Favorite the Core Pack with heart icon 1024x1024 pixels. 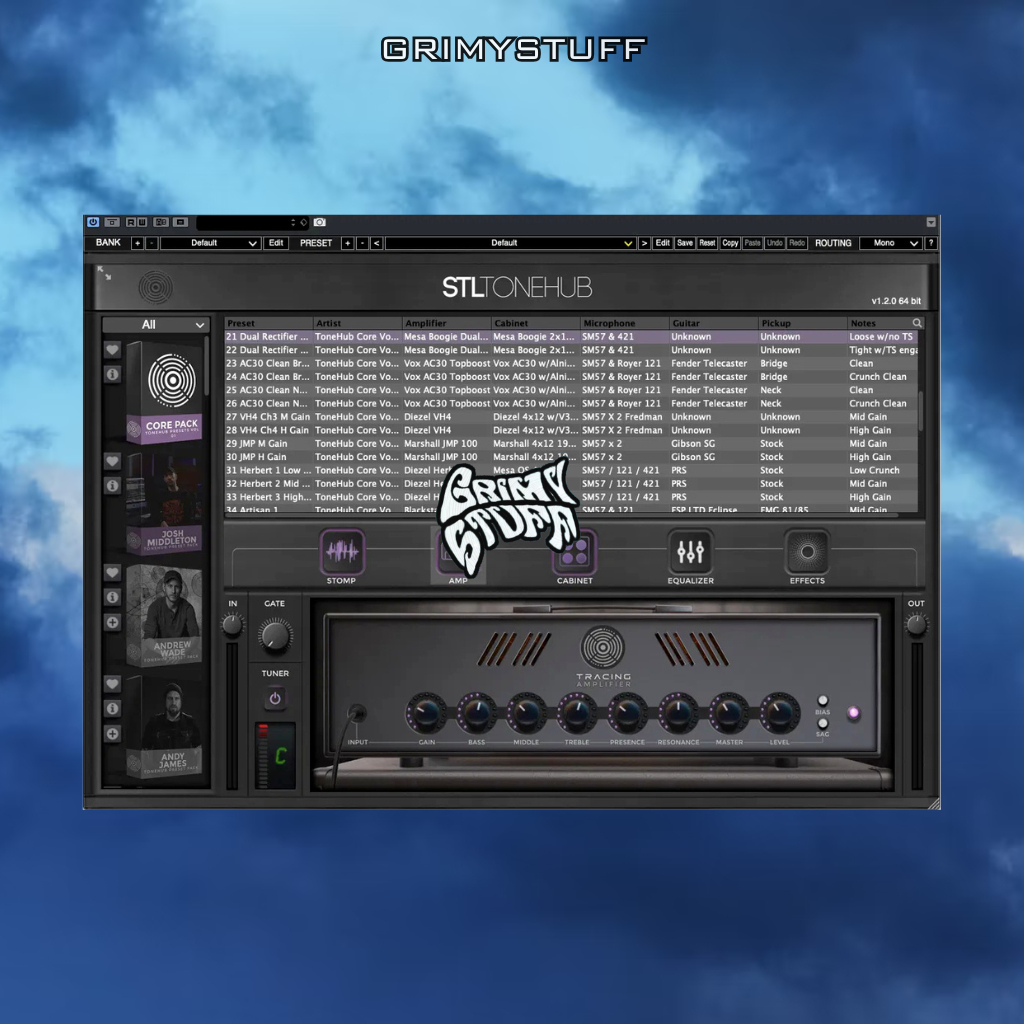112,350
